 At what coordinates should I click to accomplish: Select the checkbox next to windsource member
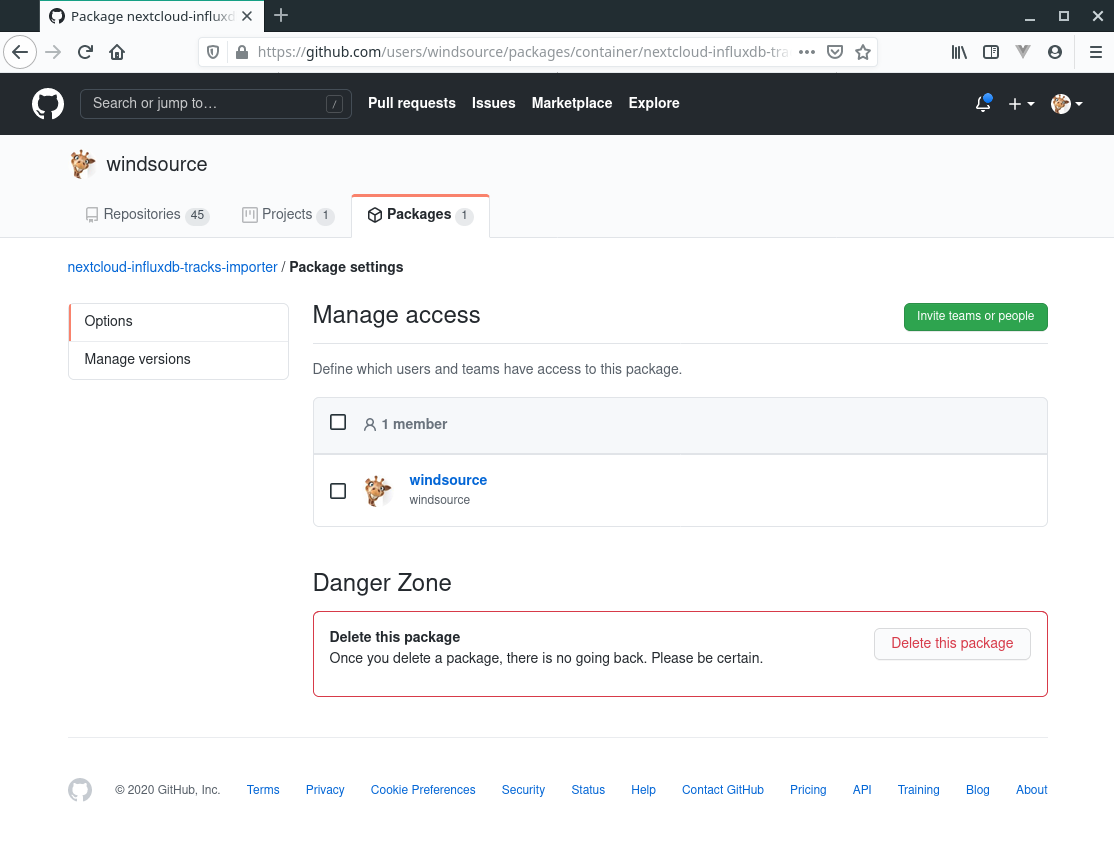pyautogui.click(x=338, y=491)
